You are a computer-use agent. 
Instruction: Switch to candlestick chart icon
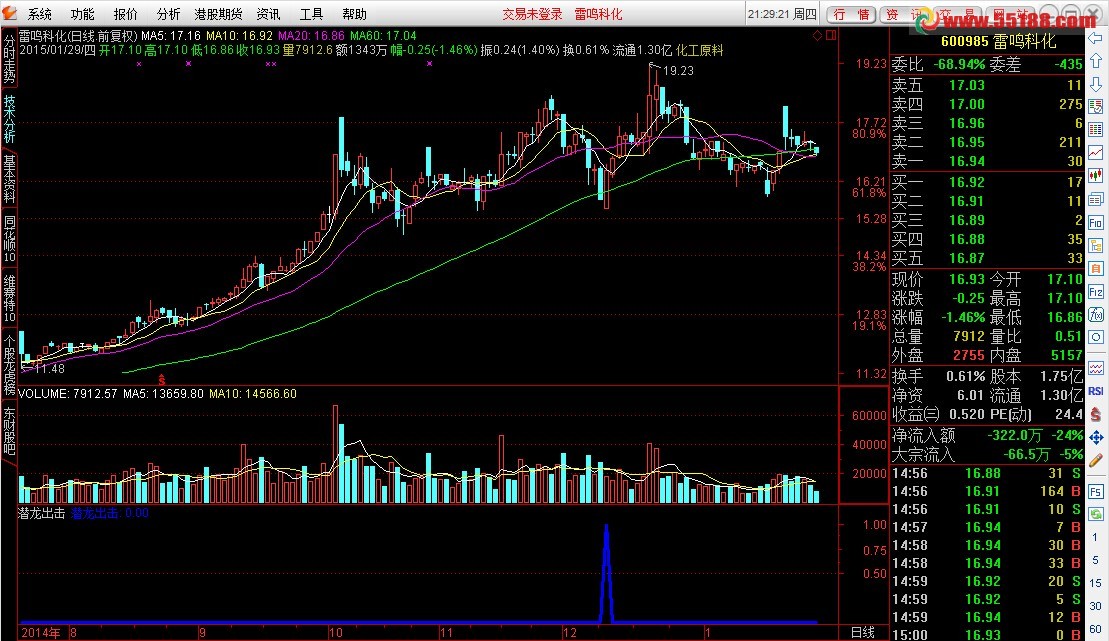1096,175
